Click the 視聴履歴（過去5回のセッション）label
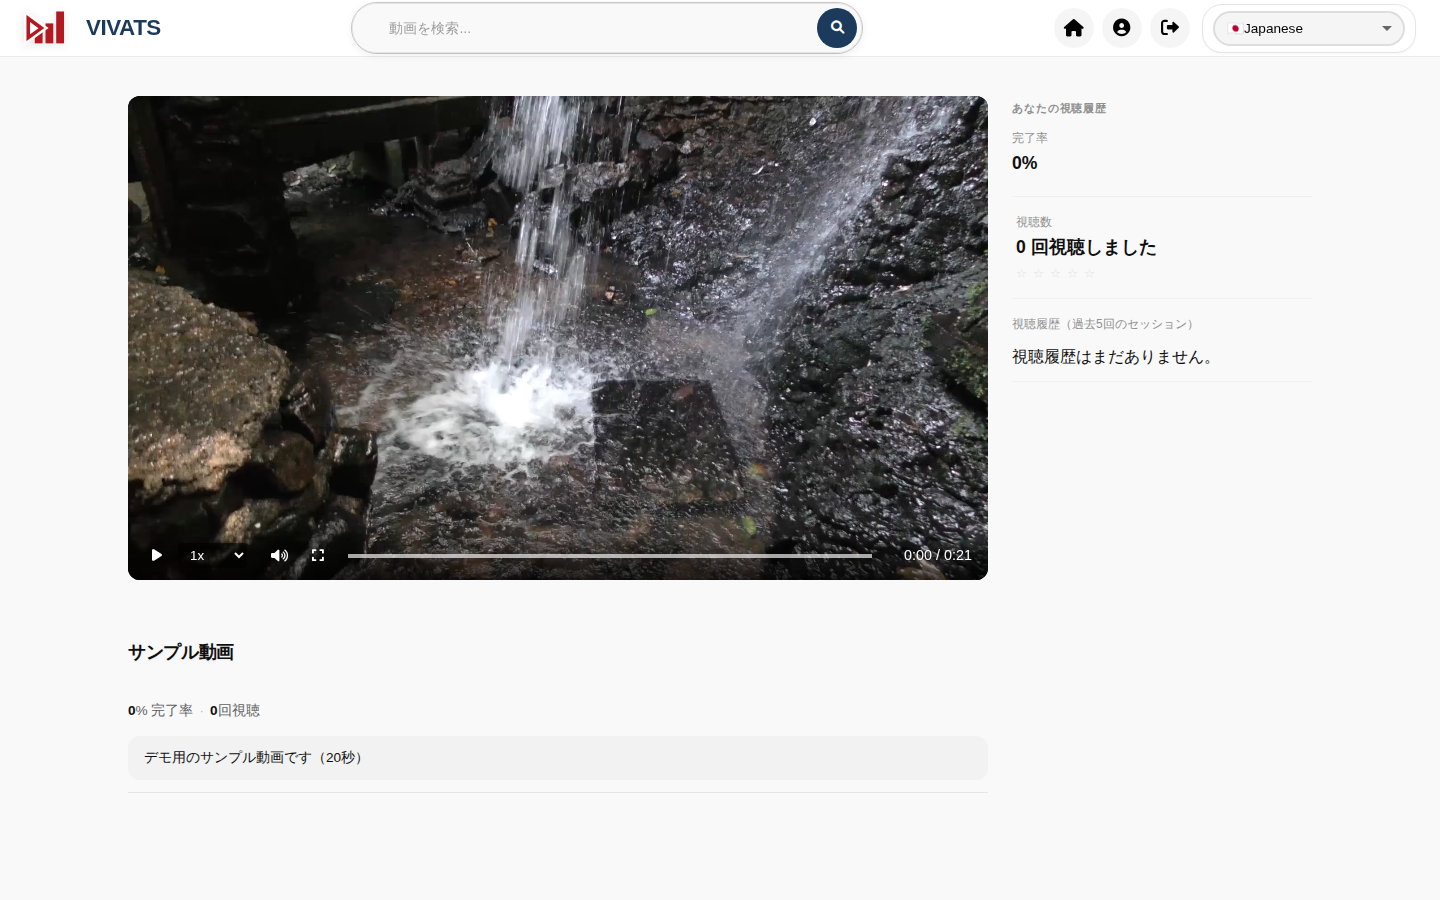The height and width of the screenshot is (900, 1440). (1105, 324)
